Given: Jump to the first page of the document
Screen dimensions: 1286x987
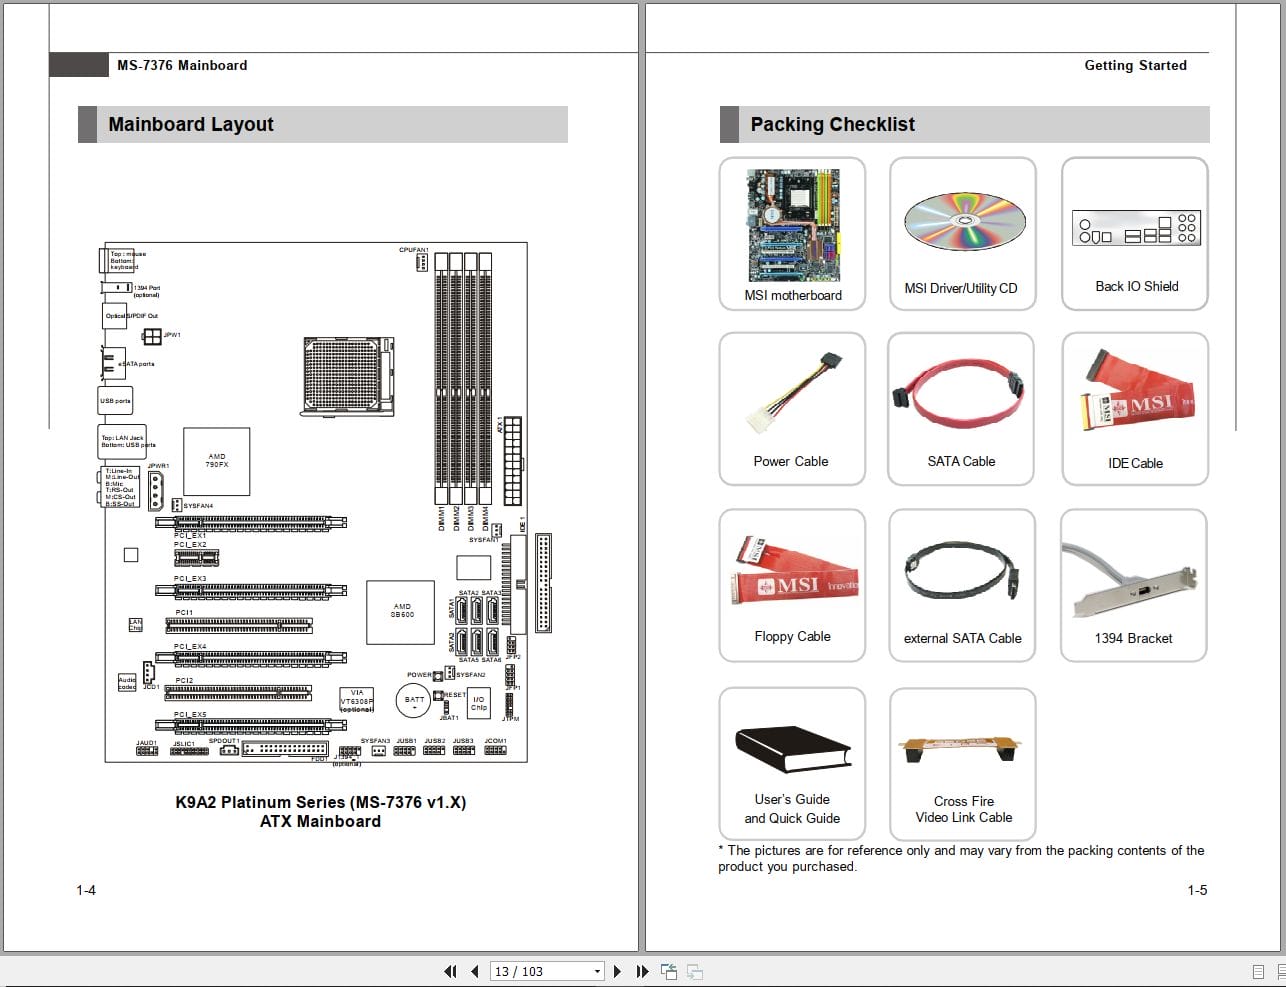Looking at the screenshot, I should [451, 971].
